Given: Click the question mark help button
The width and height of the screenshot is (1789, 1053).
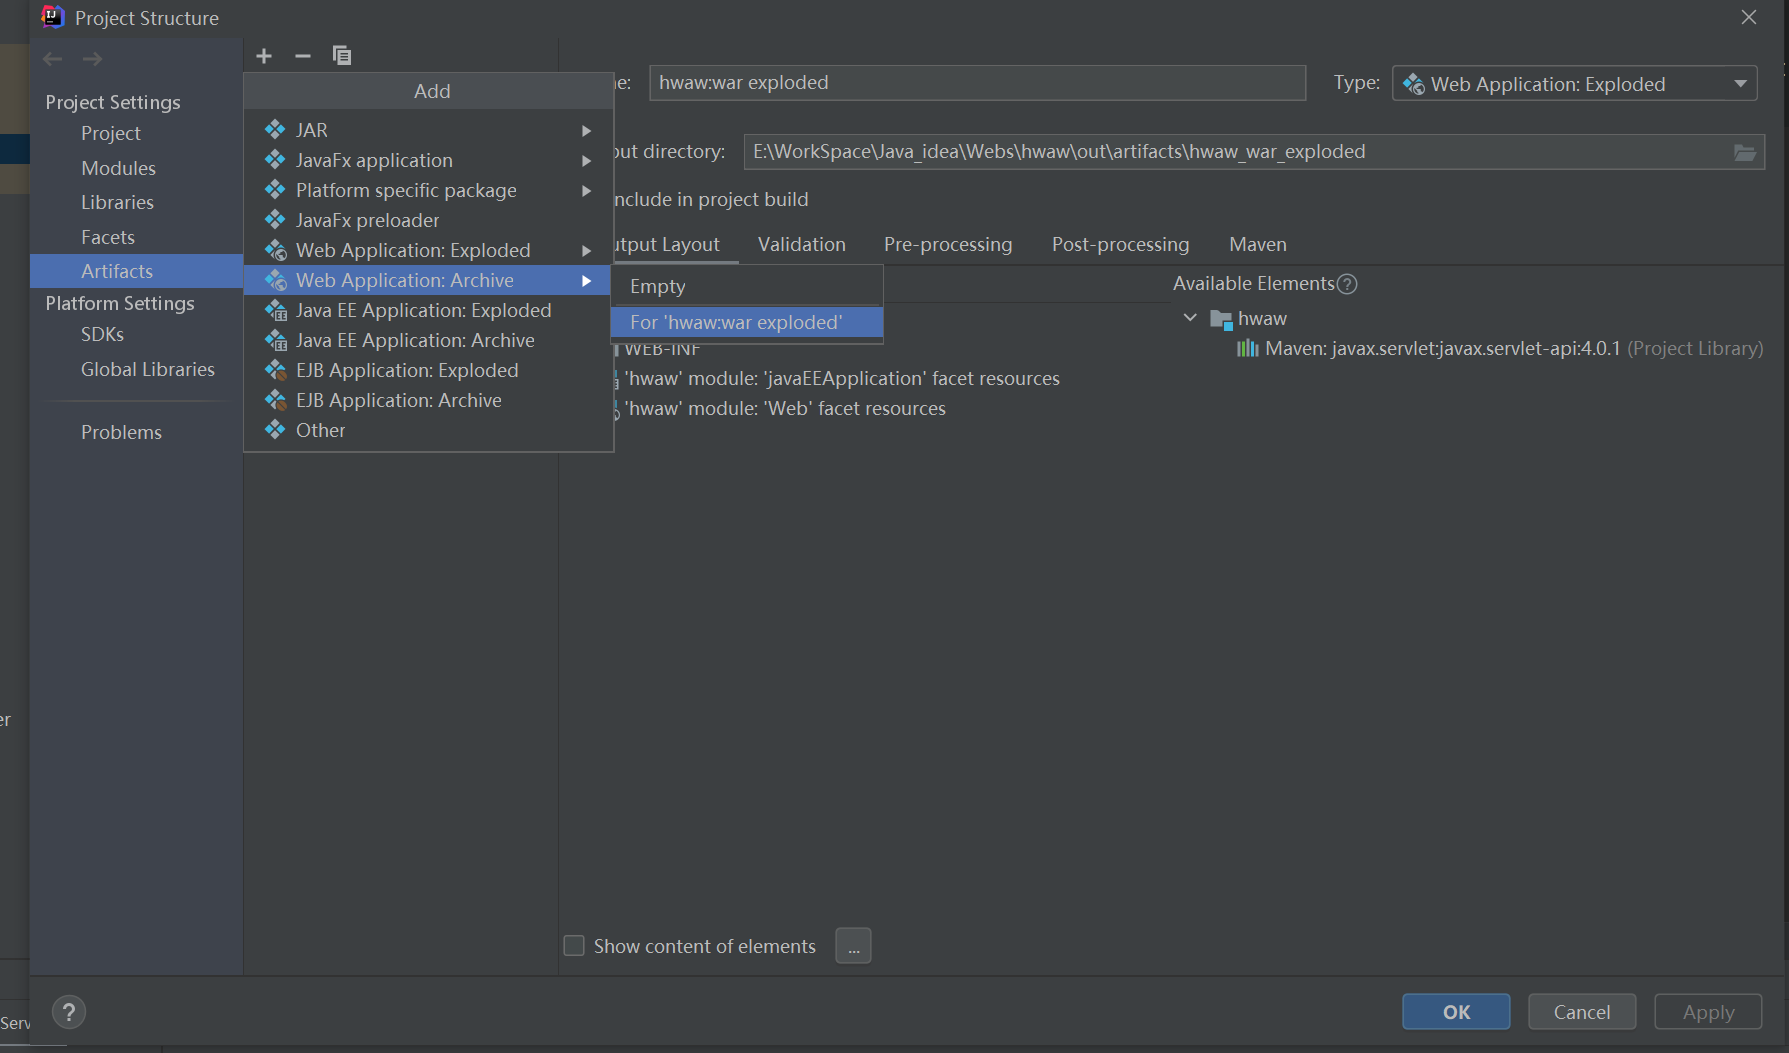Looking at the screenshot, I should [69, 1013].
